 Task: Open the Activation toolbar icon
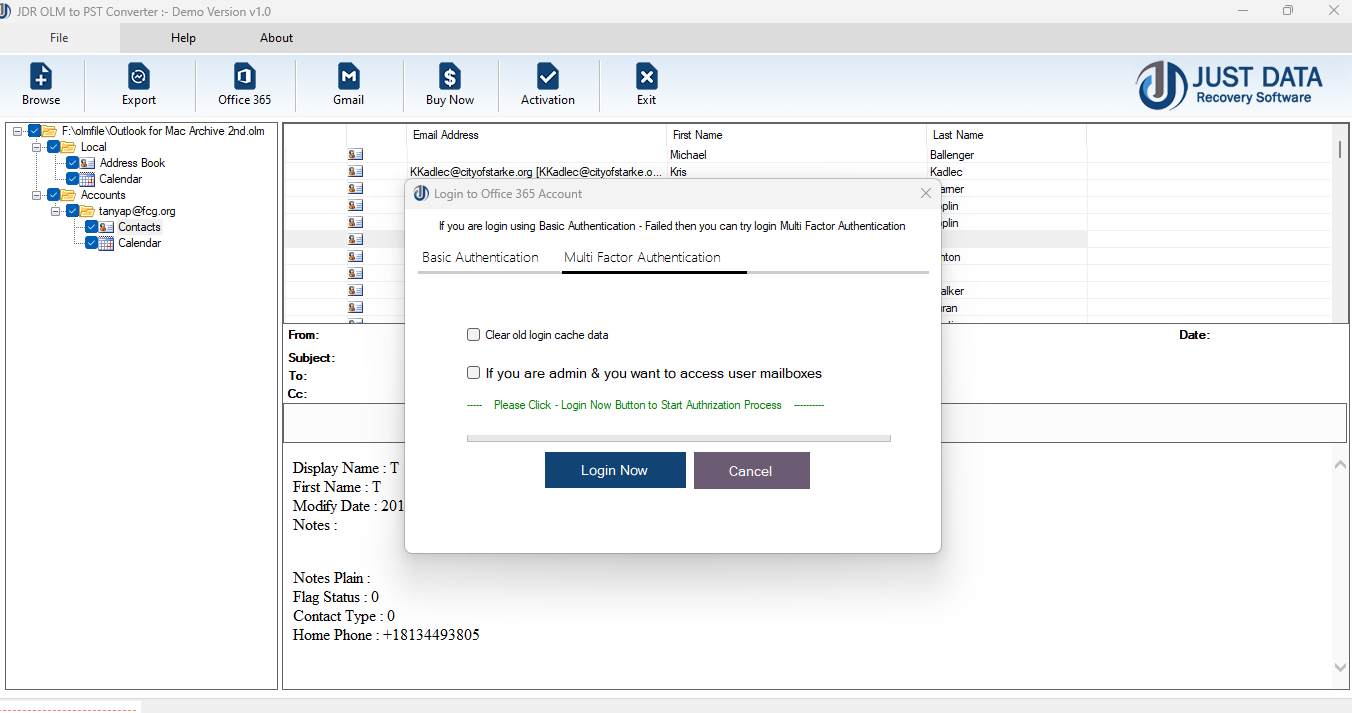[x=548, y=76]
